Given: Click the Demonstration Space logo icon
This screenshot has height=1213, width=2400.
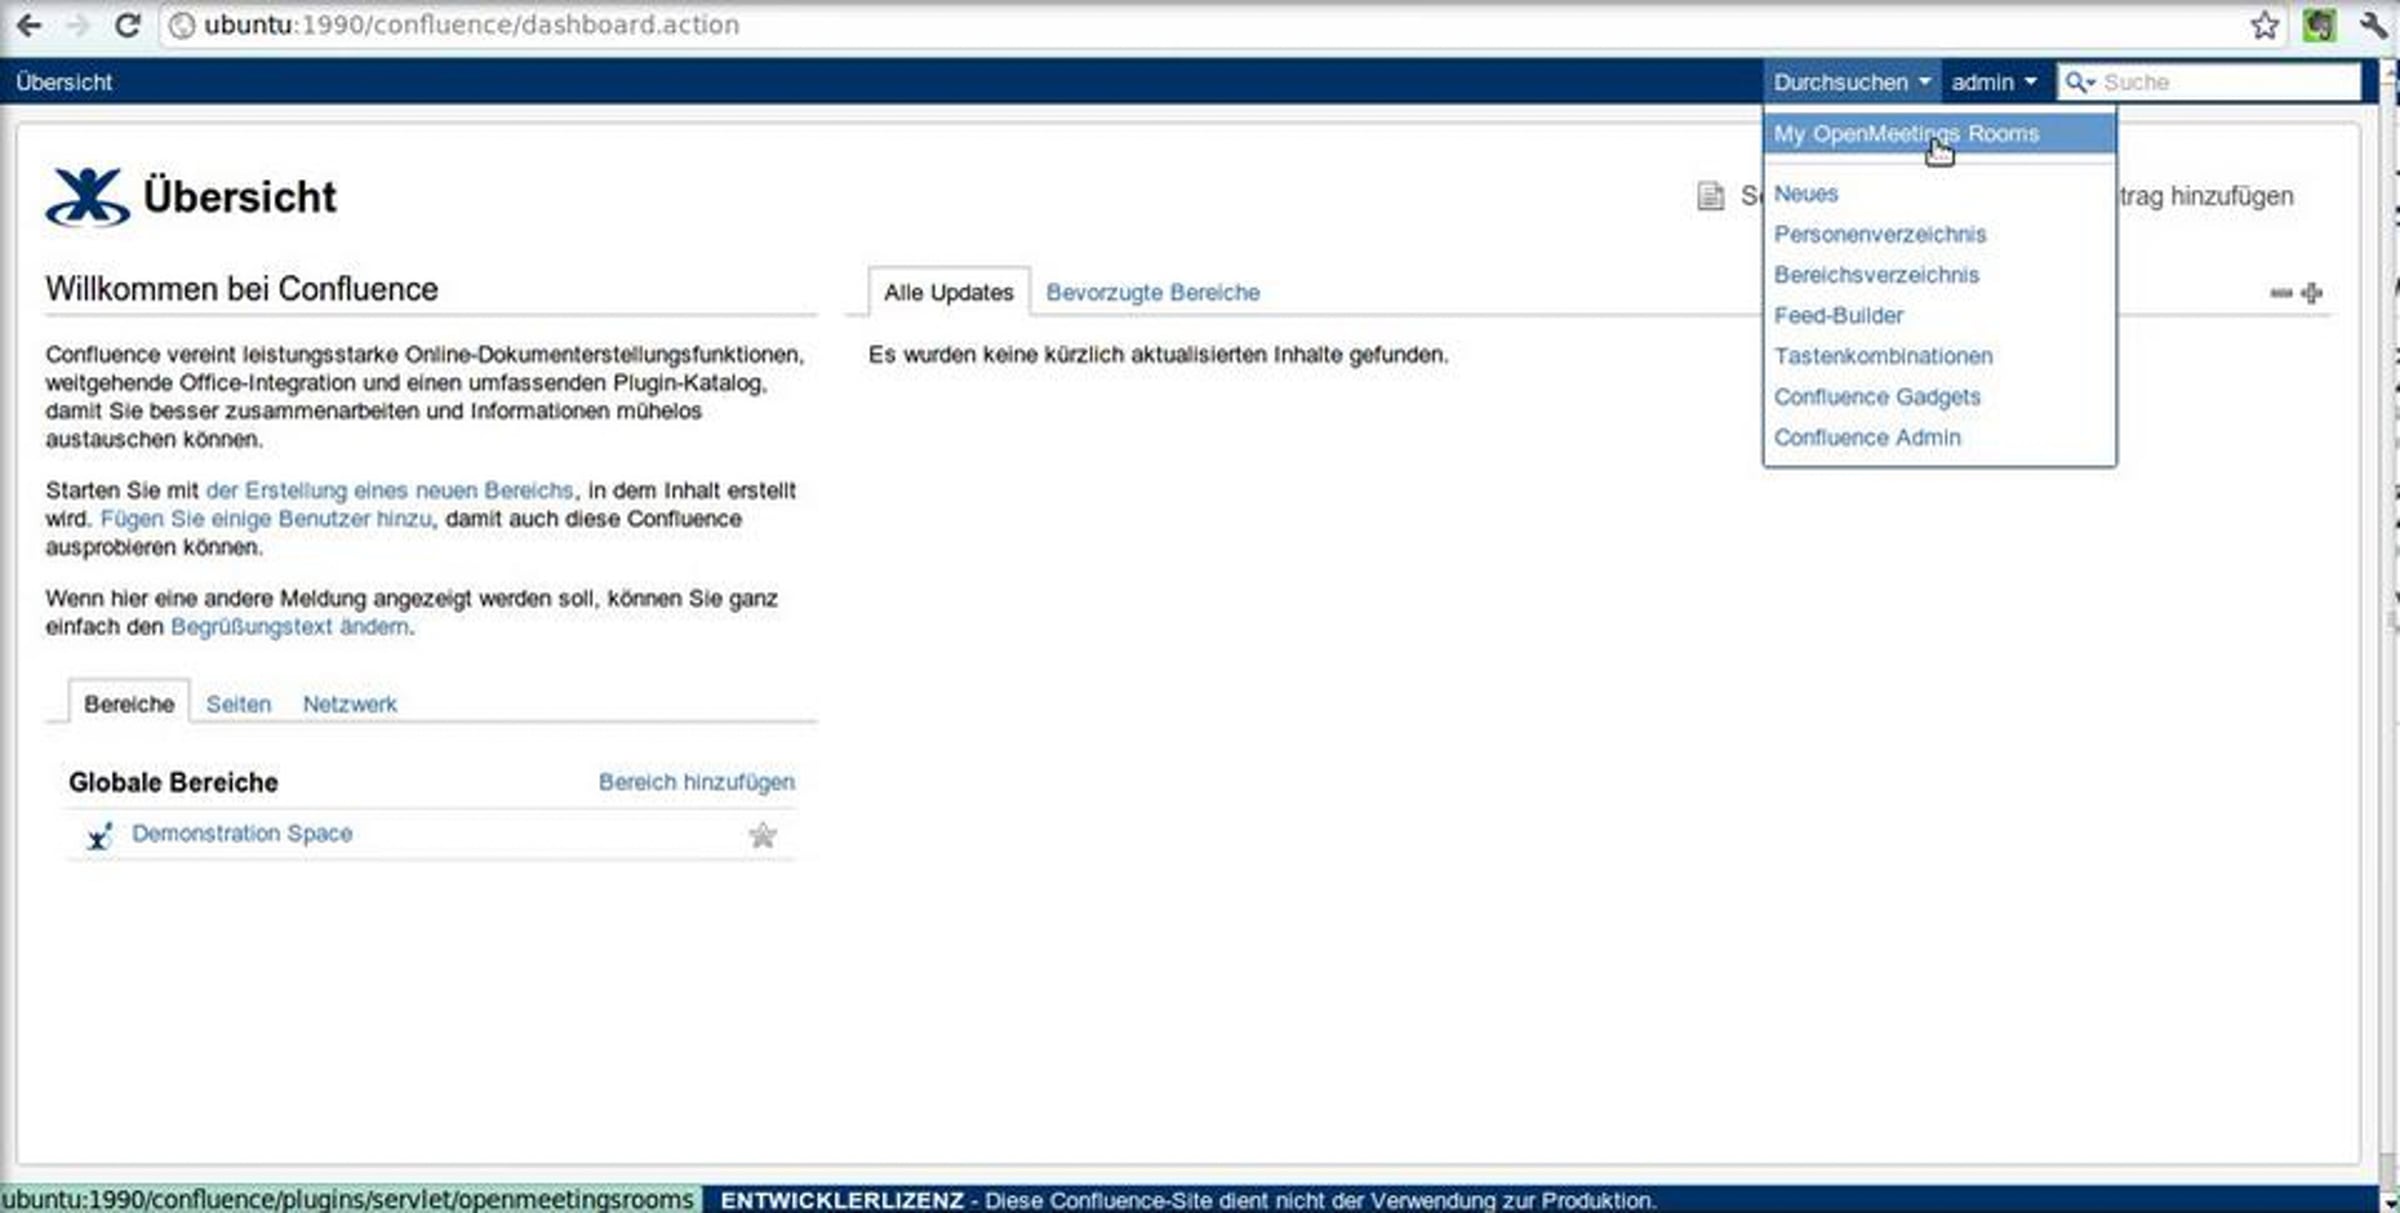Looking at the screenshot, I should point(99,835).
